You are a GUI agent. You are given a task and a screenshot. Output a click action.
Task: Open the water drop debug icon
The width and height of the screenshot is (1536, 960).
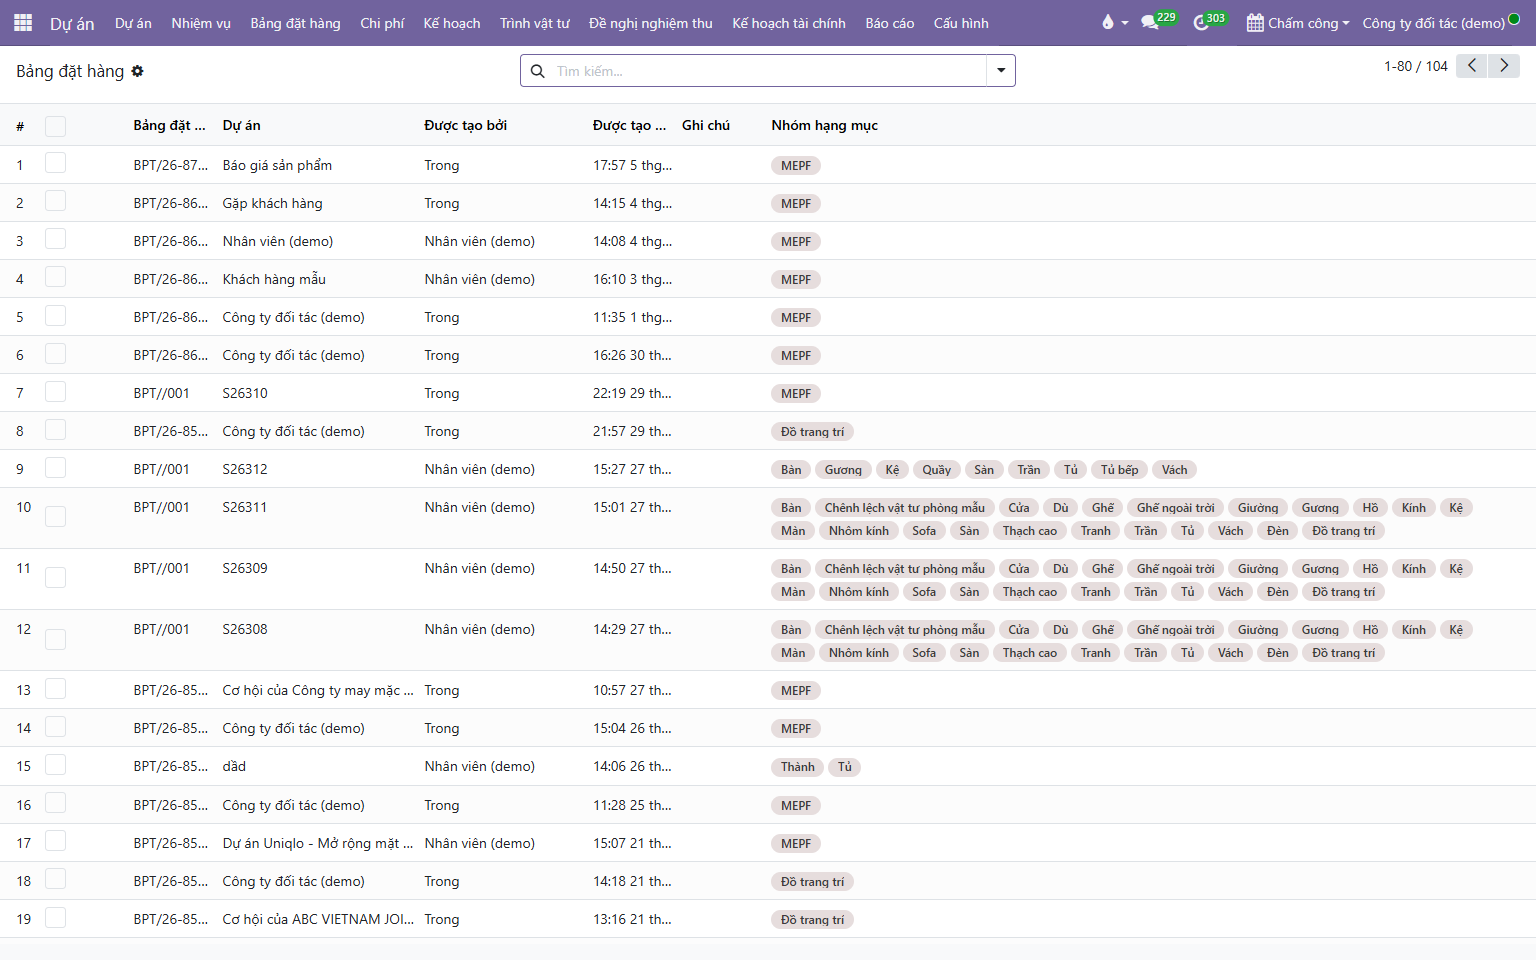coord(1108,22)
